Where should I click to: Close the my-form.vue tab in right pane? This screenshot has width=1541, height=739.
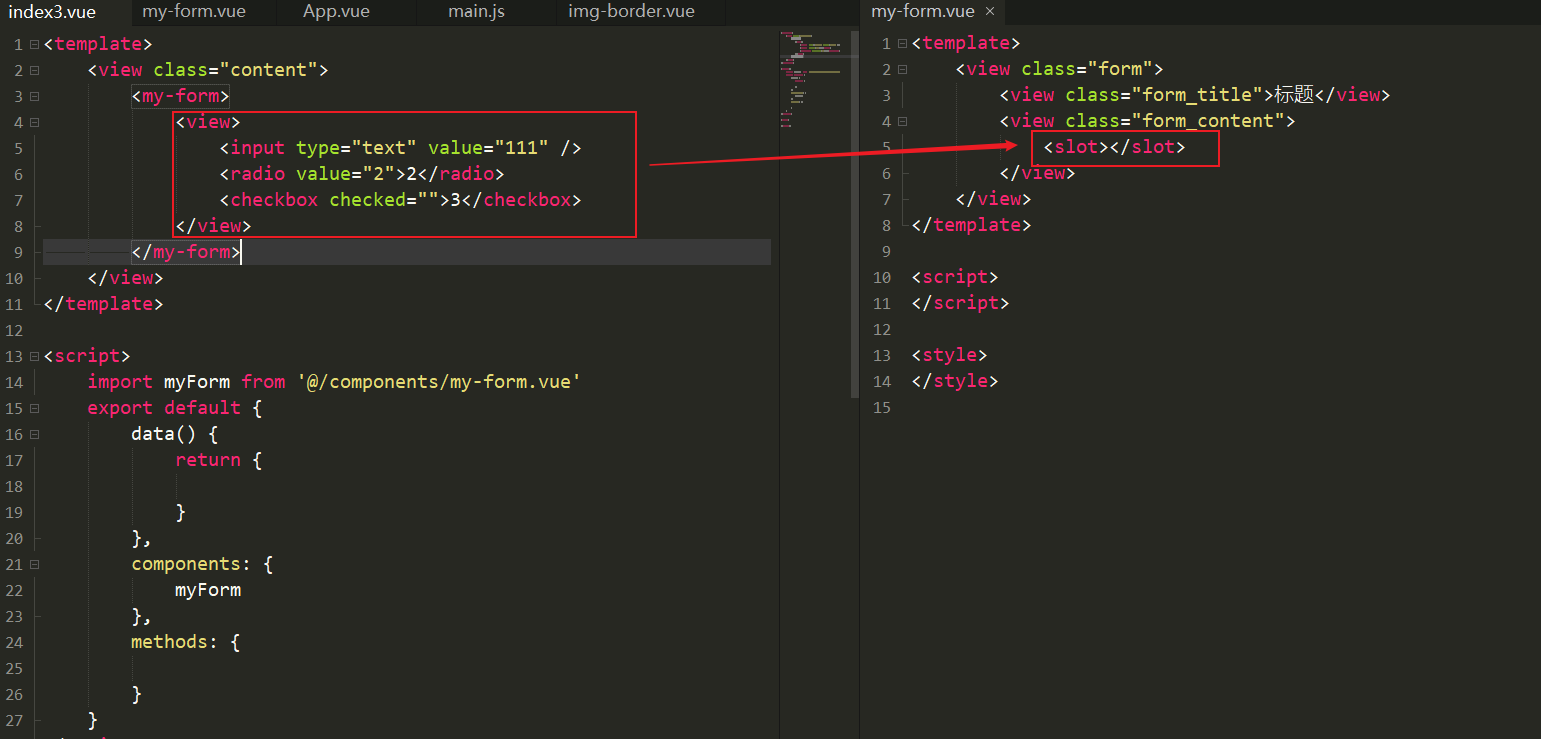coord(990,12)
